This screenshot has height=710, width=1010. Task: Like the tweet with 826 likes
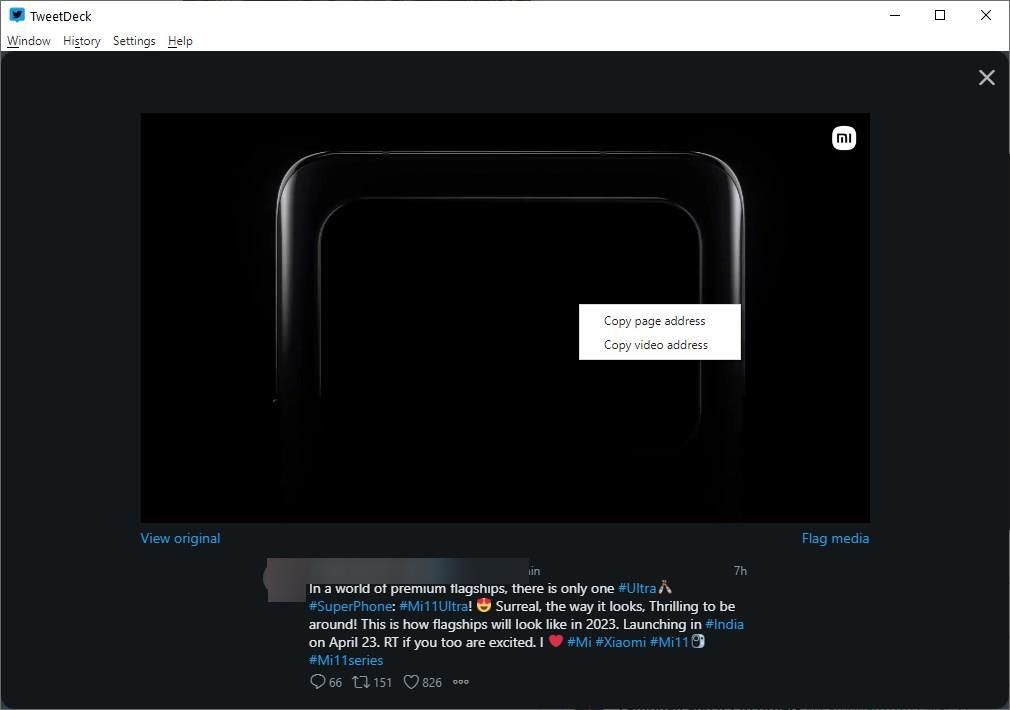(411, 682)
